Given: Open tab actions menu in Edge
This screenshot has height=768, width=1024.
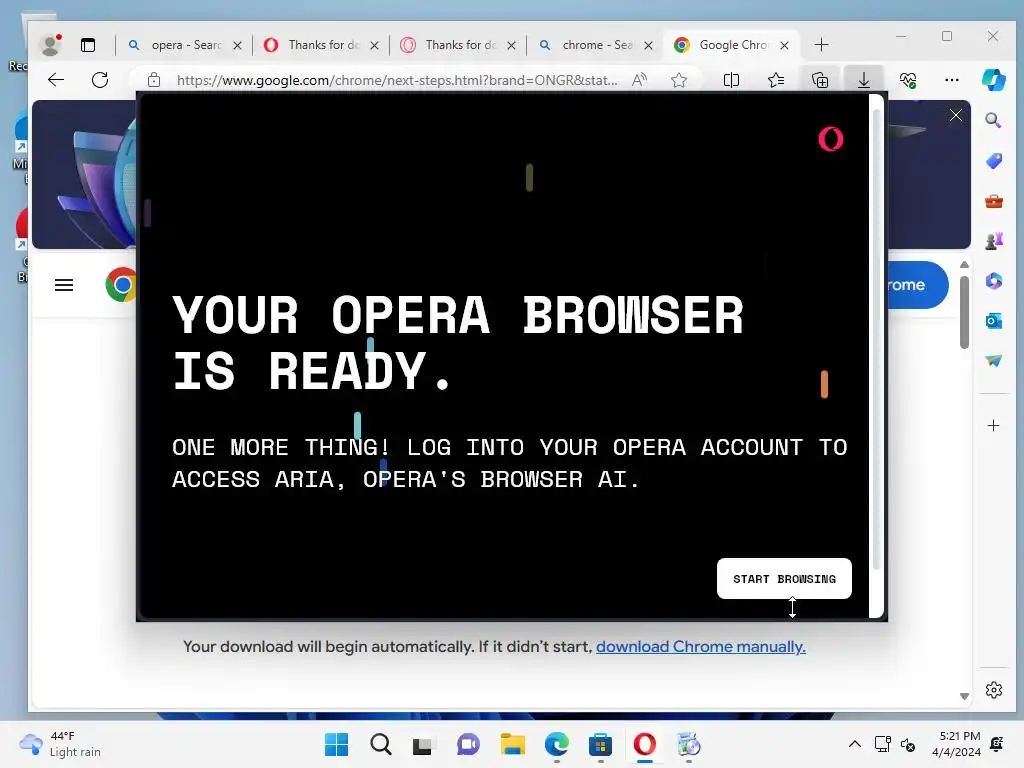Looking at the screenshot, I should (88, 44).
